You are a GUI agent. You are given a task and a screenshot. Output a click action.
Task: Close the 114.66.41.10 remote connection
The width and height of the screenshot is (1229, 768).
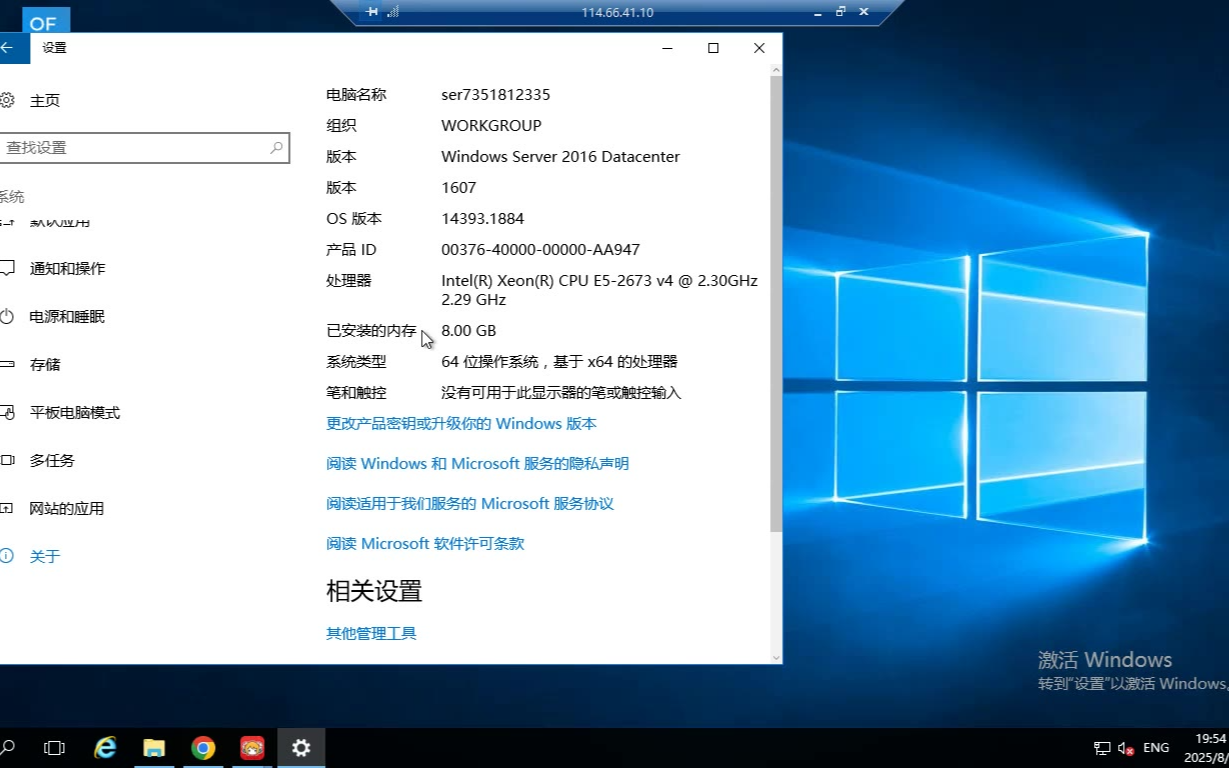click(x=864, y=12)
